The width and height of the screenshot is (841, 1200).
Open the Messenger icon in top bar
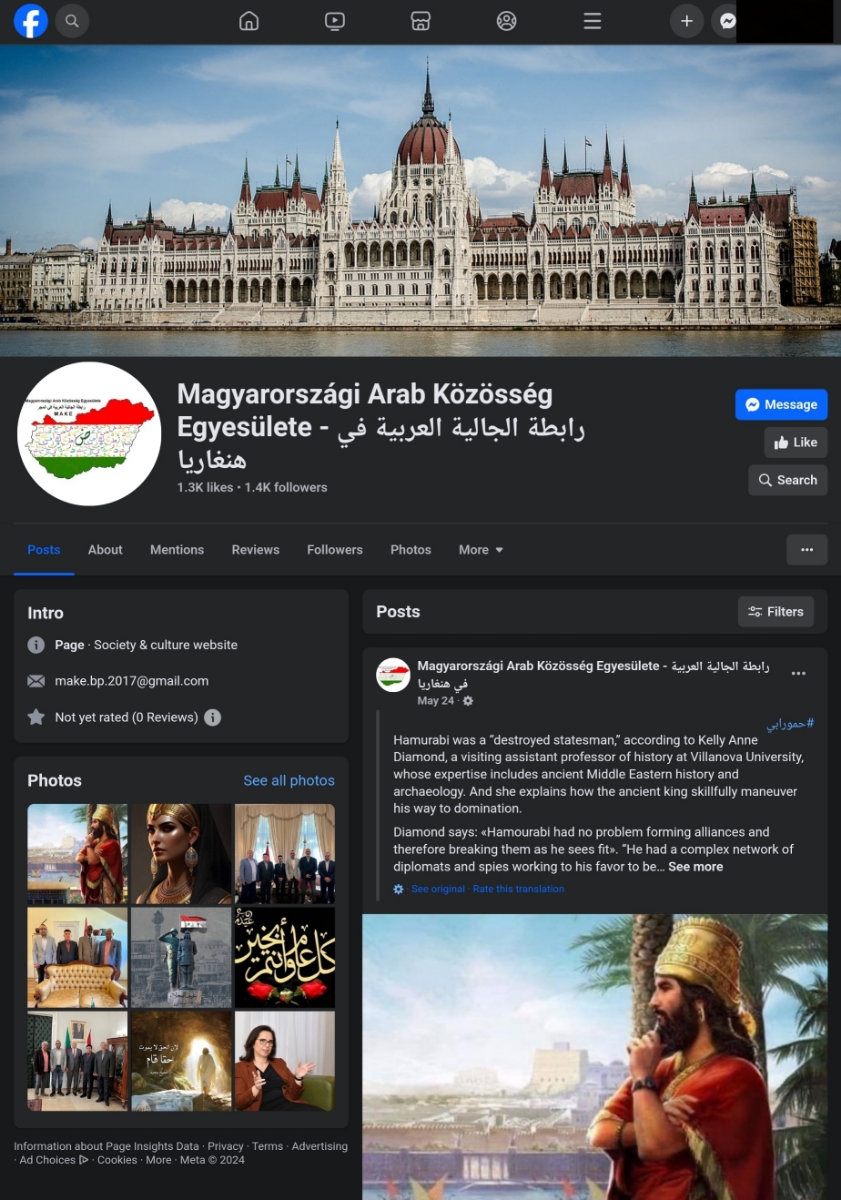pos(727,21)
